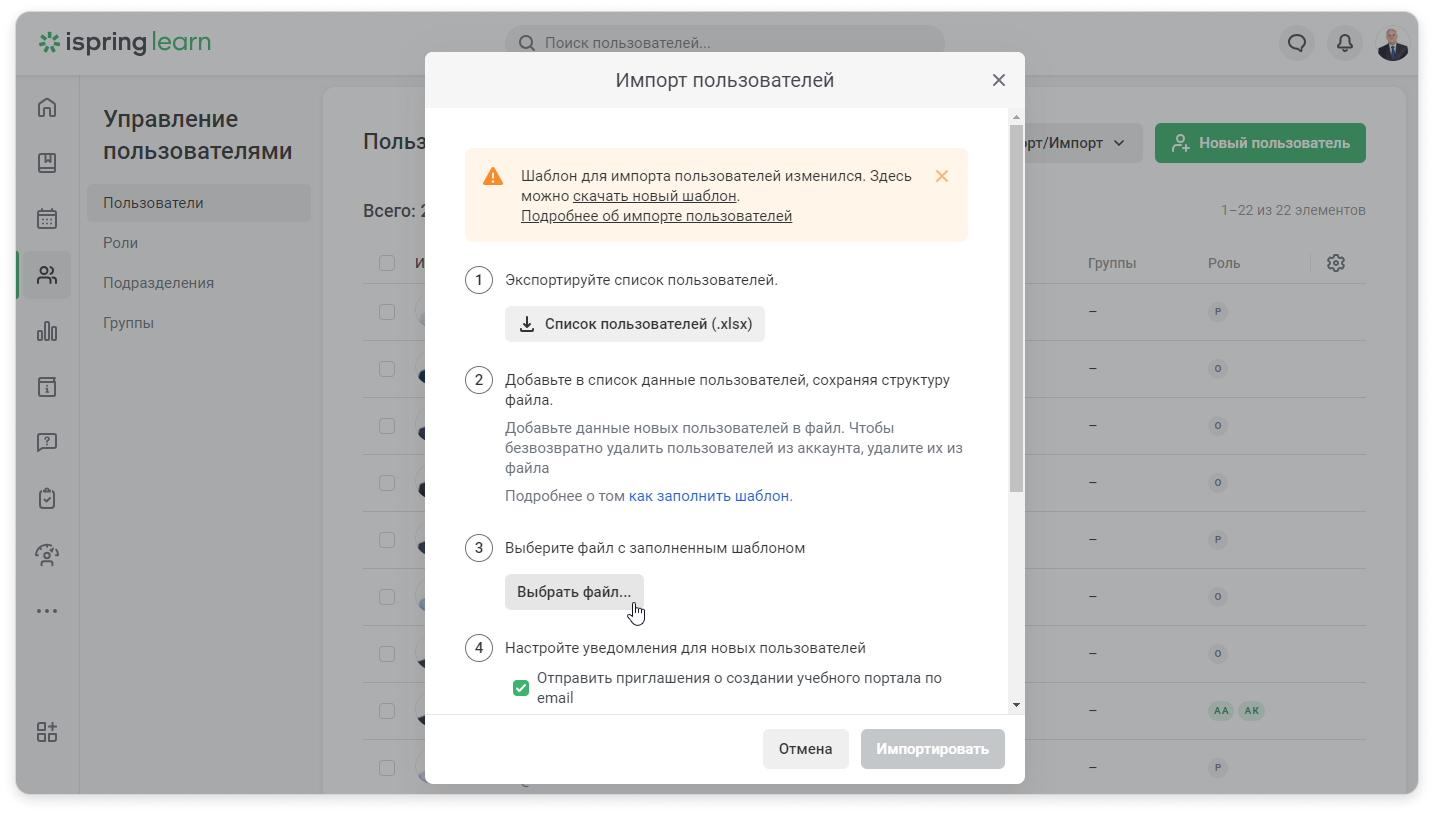Open the add-apps icon at sidebar bottom
The height and width of the screenshot is (814, 1434).
point(47,732)
